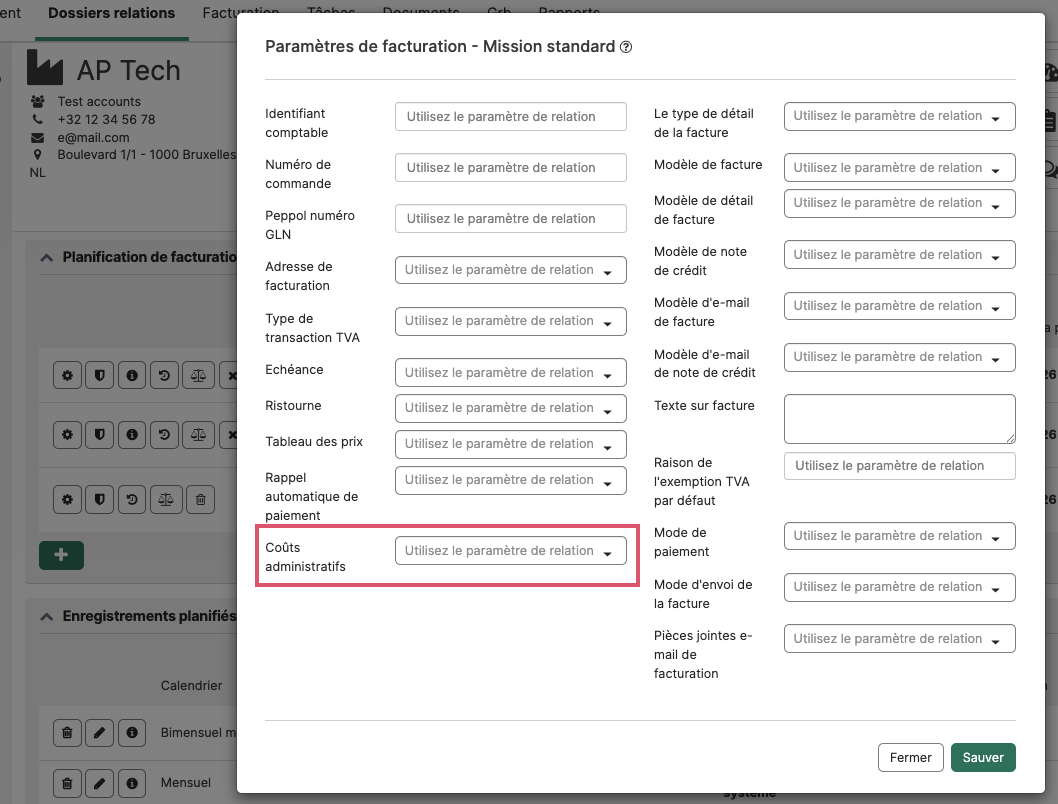The height and width of the screenshot is (804, 1058).
Task: Click the balance scale icon in the planning row containing a trash icon
Action: pos(166,500)
